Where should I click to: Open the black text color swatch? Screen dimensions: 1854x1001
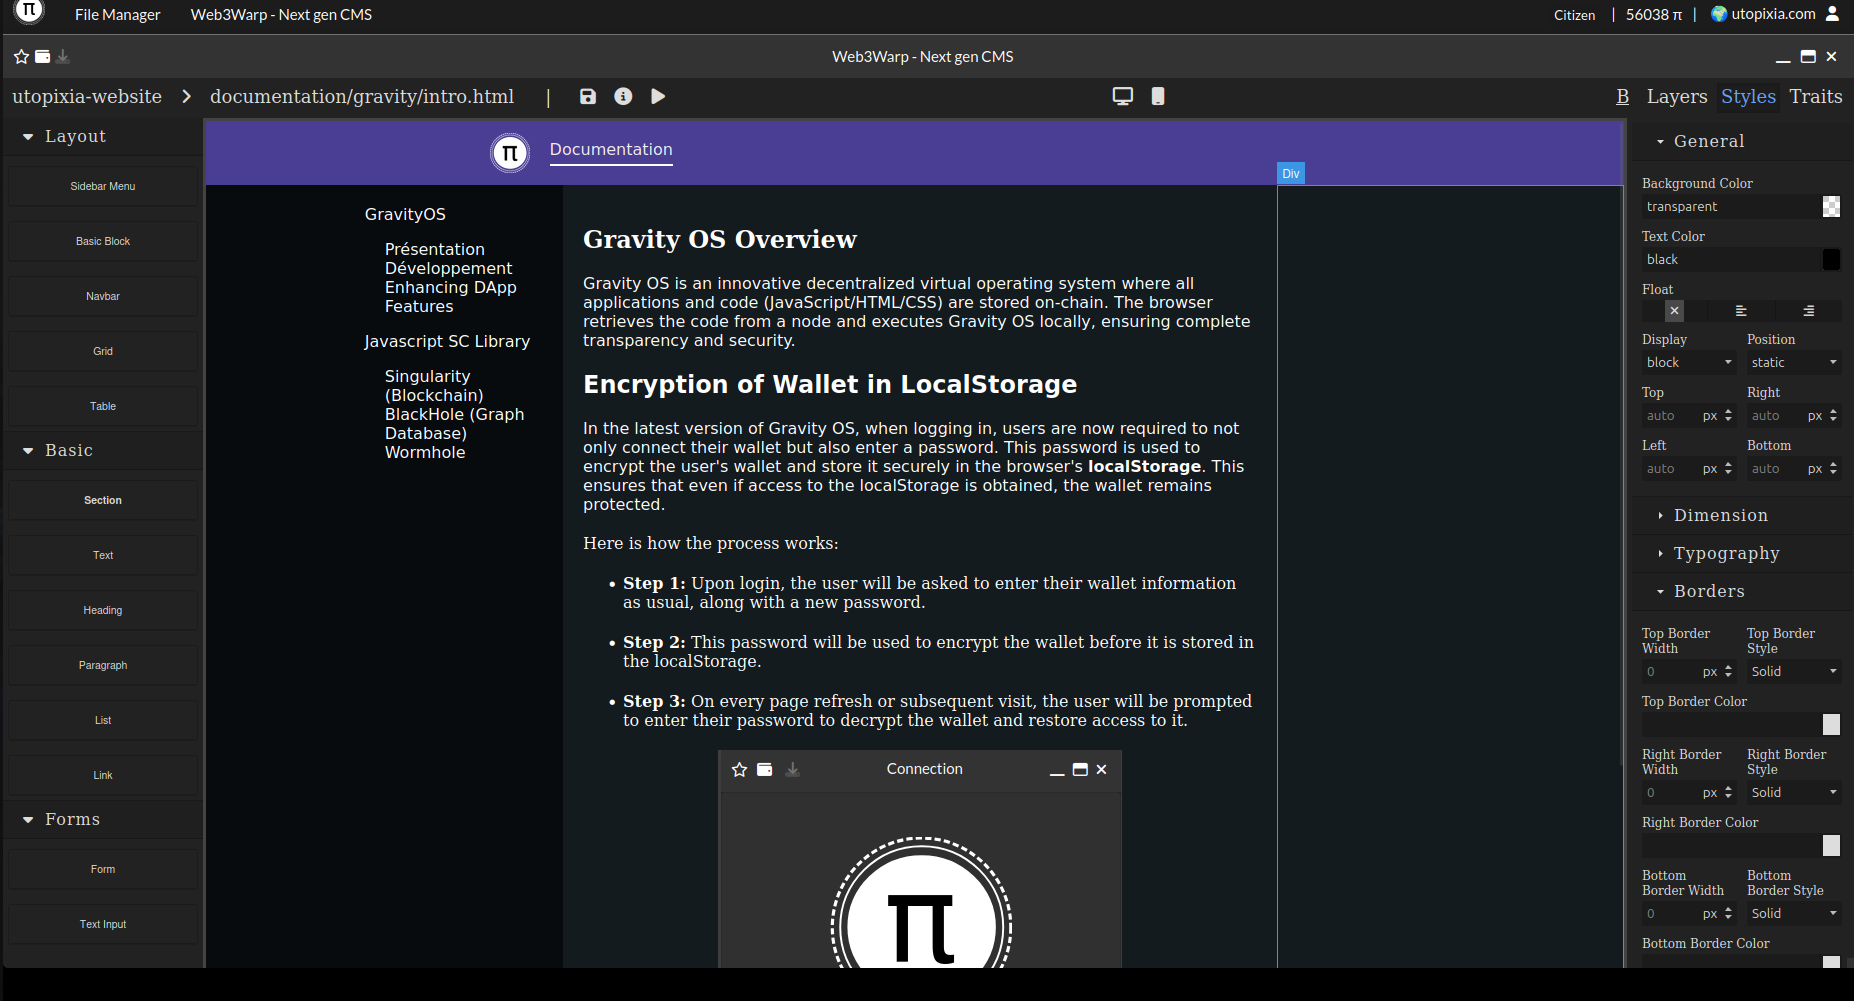(1831, 260)
